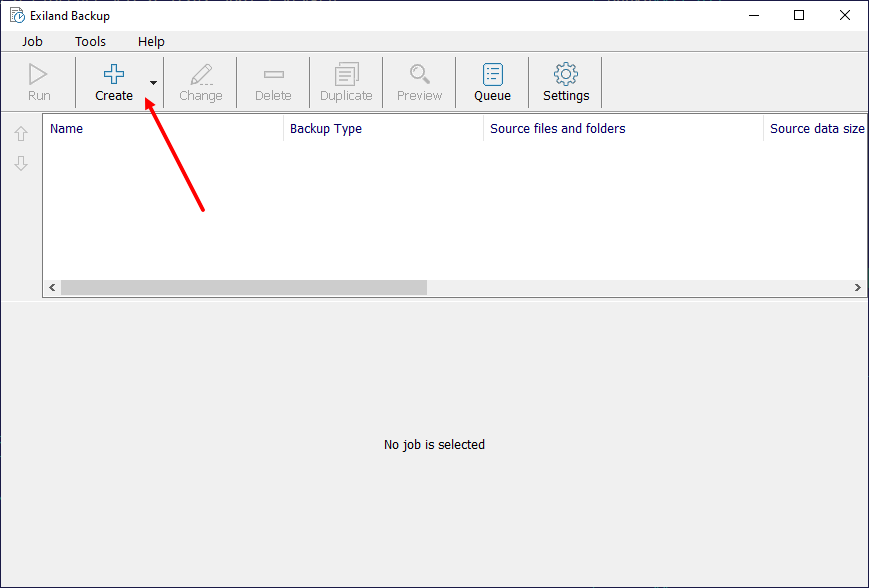
Task: Open the Job menu
Action: point(32,42)
